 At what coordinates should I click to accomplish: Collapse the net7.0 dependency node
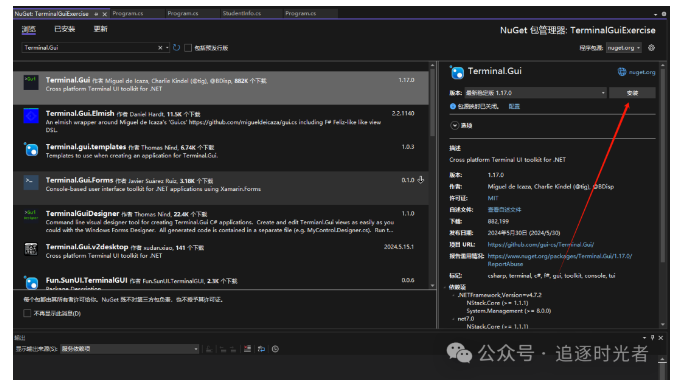453,319
